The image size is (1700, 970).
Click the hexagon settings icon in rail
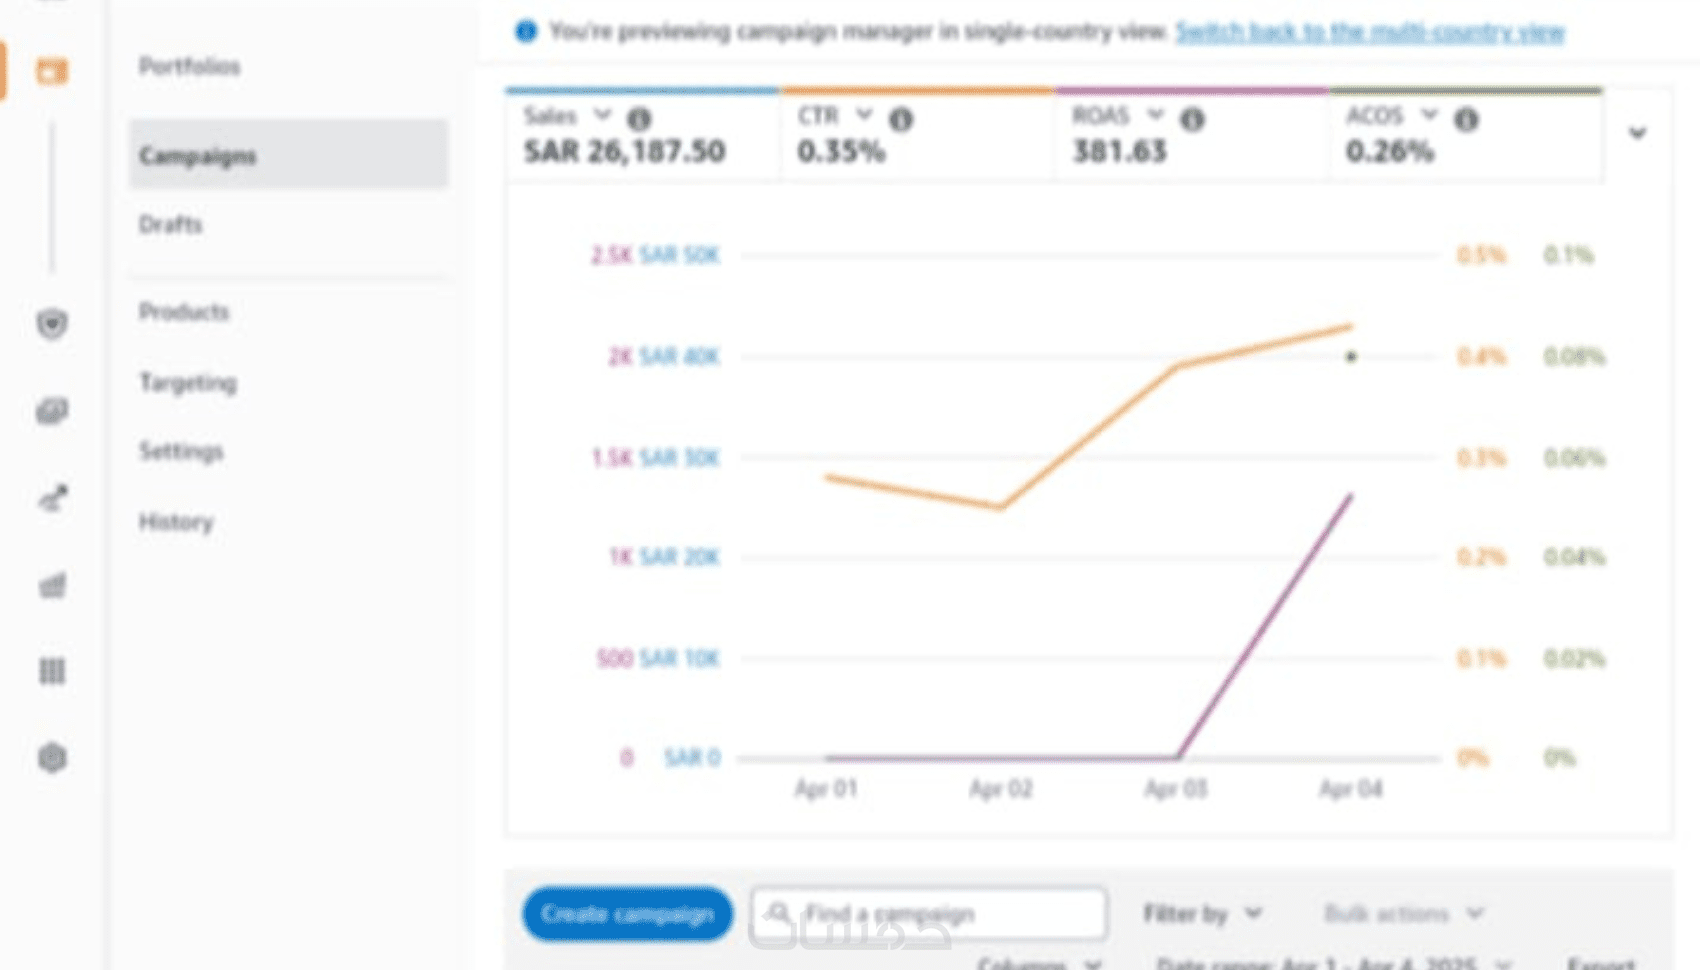coord(52,758)
